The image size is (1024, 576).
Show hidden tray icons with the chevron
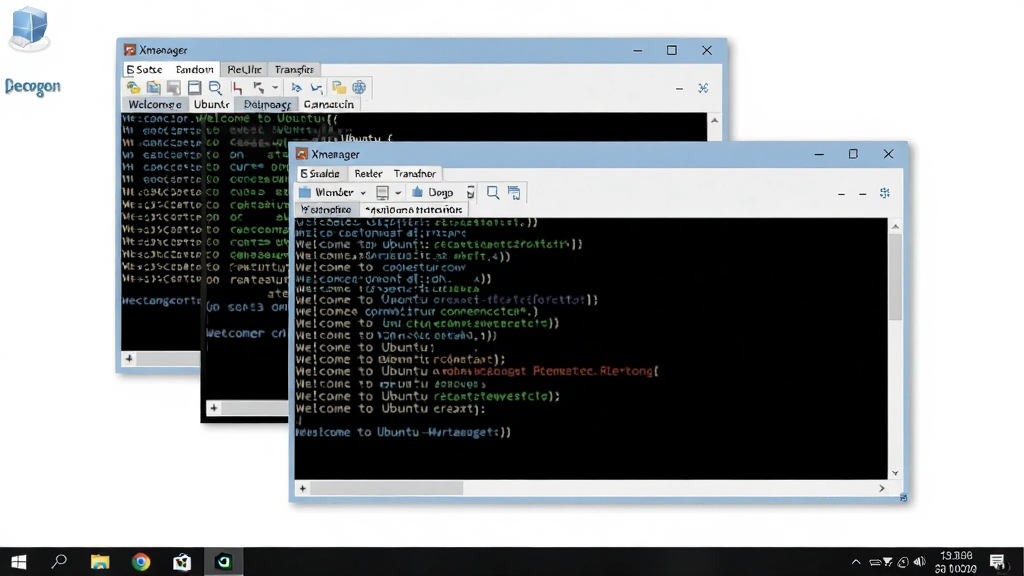856,562
